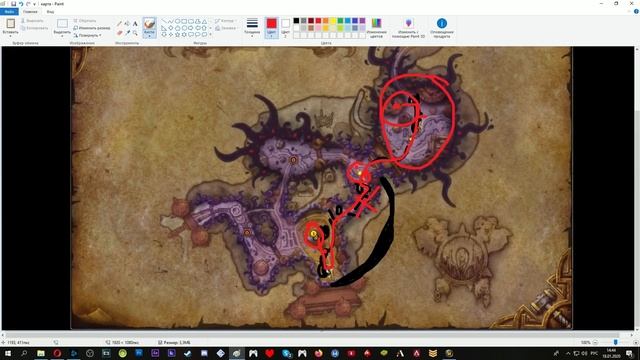Open Customize Quick Access Toolbar arrow
Image resolution: width=640 pixels, height=360 pixels.
point(34,4)
